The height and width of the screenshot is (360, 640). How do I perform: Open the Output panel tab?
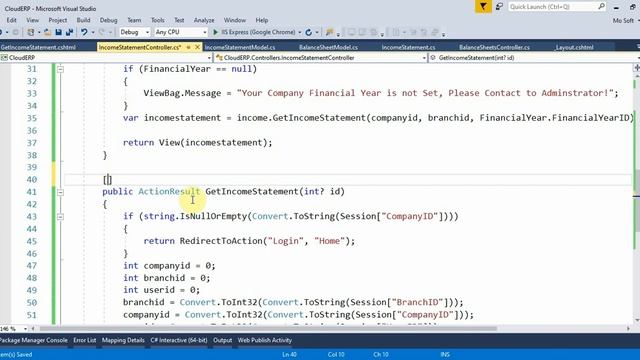point(222,340)
